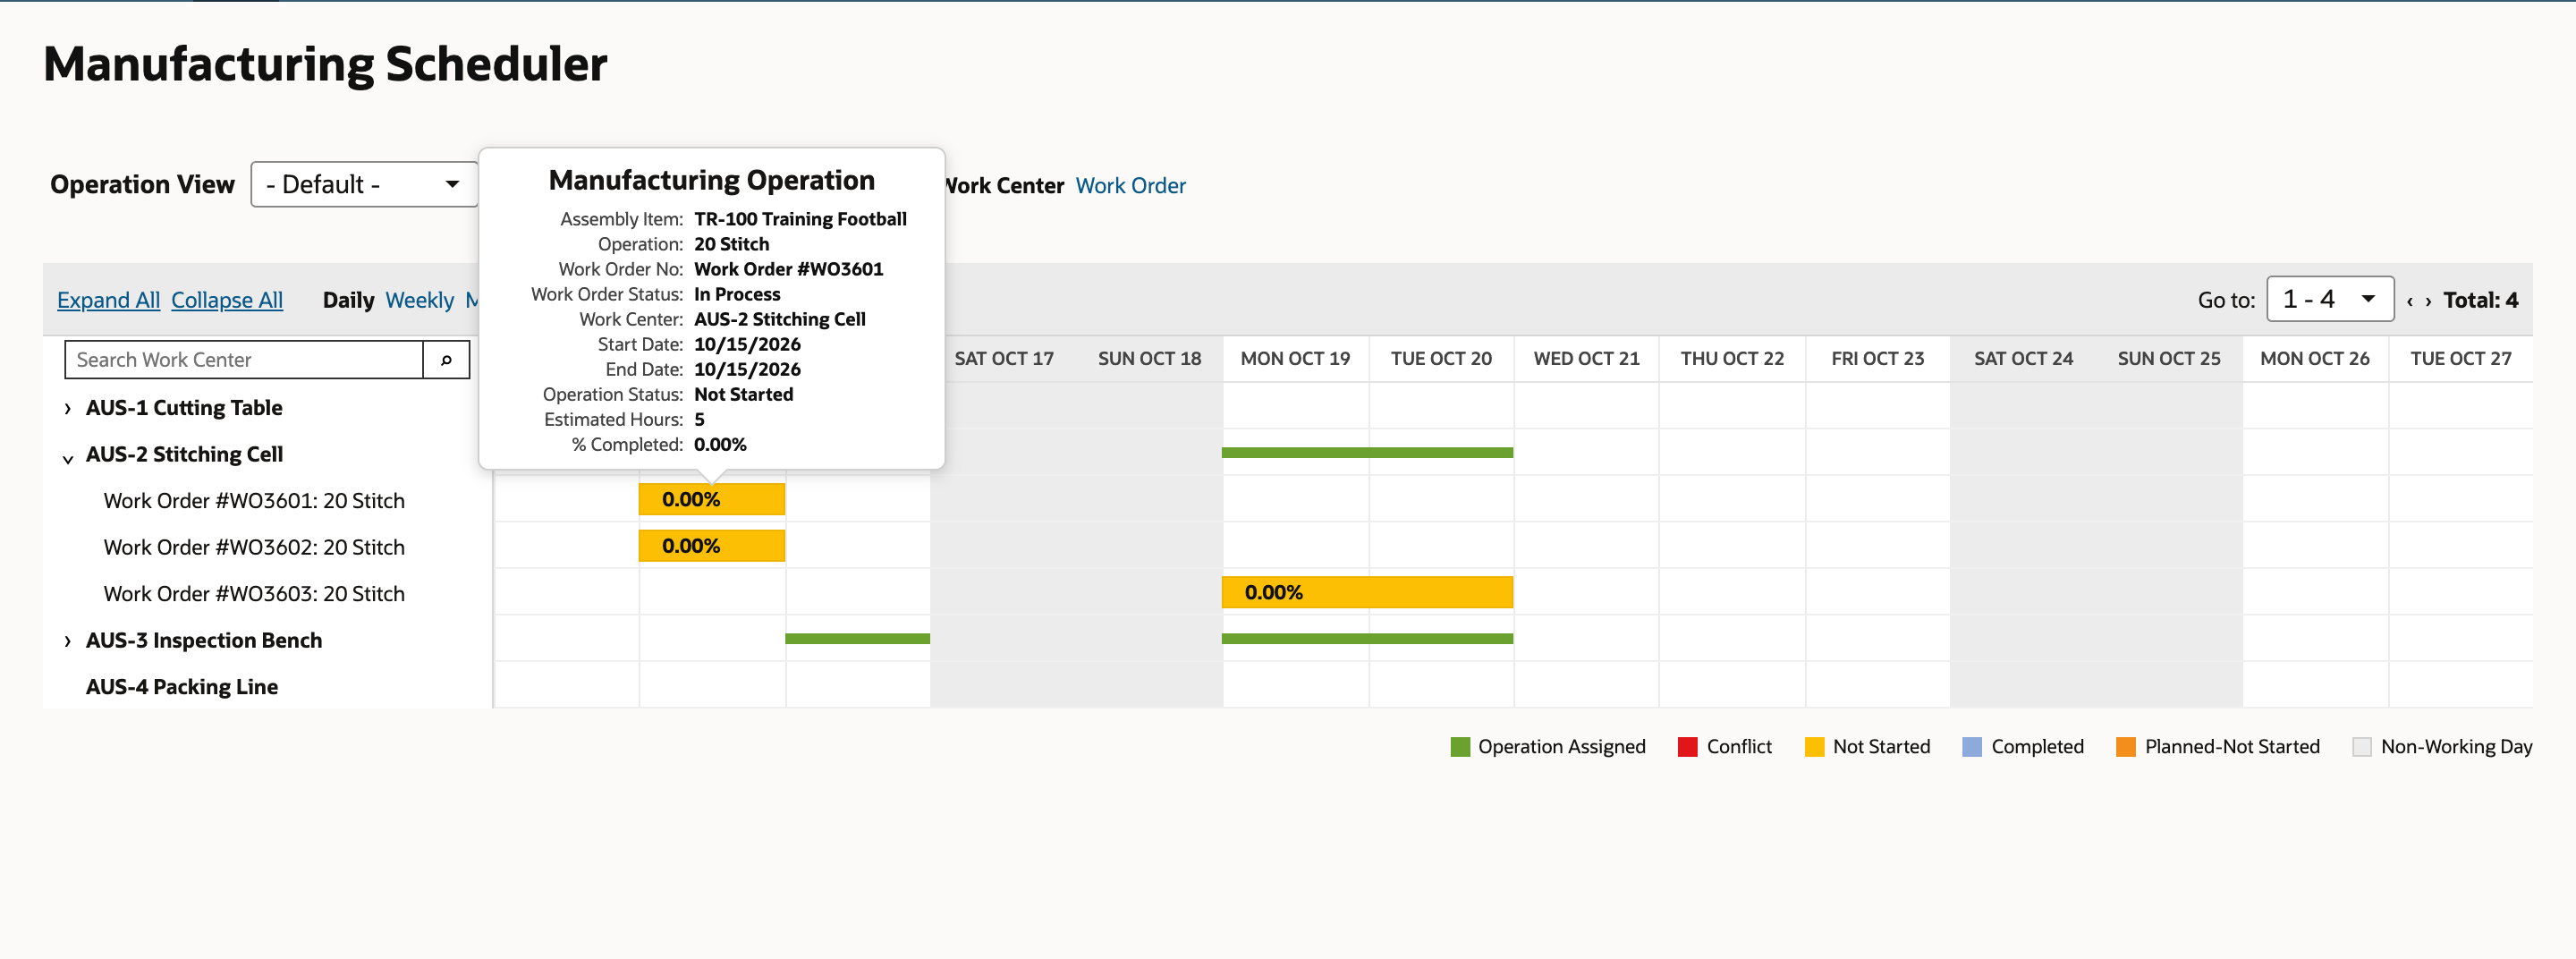This screenshot has width=2576, height=959.
Task: Click Conflict red legend swatch
Action: pos(1688,747)
